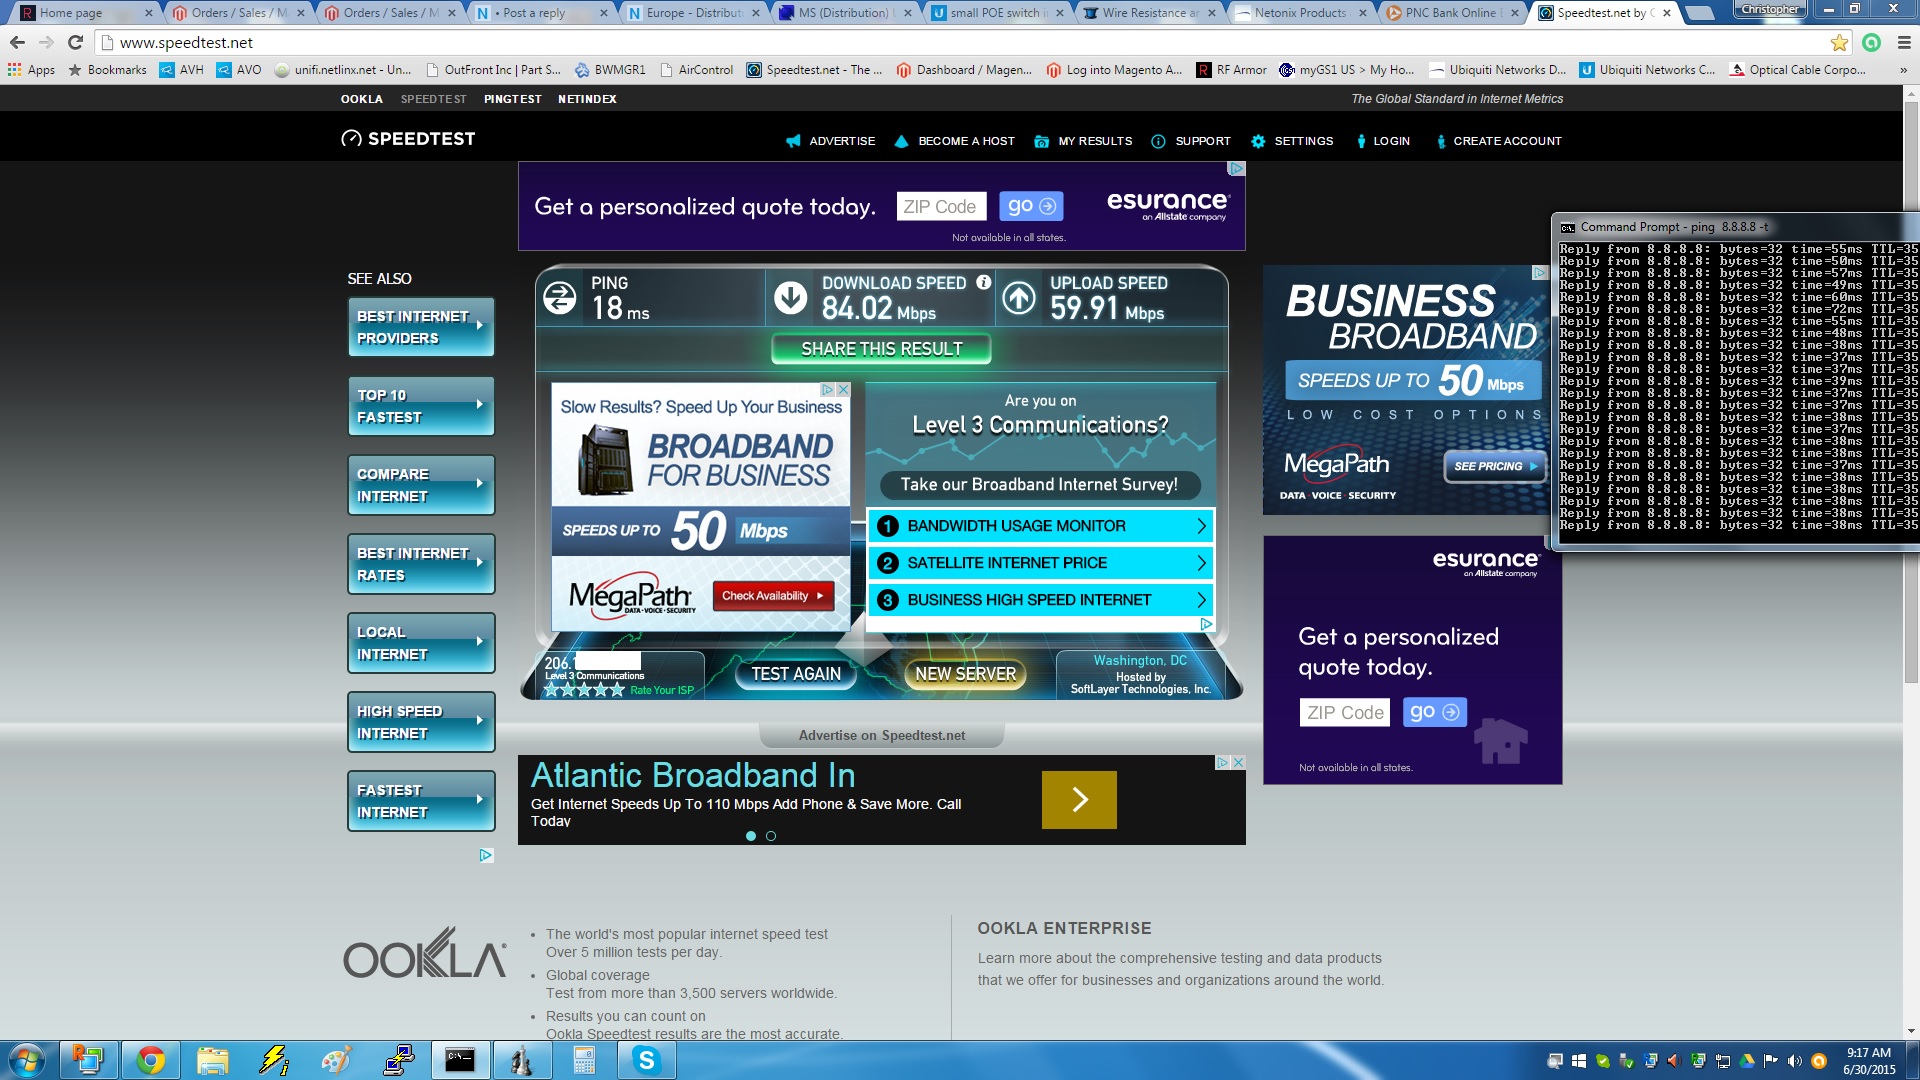Viewport: 1920px width, 1080px height.
Task: Click the download speed info icon
Action: click(x=983, y=283)
